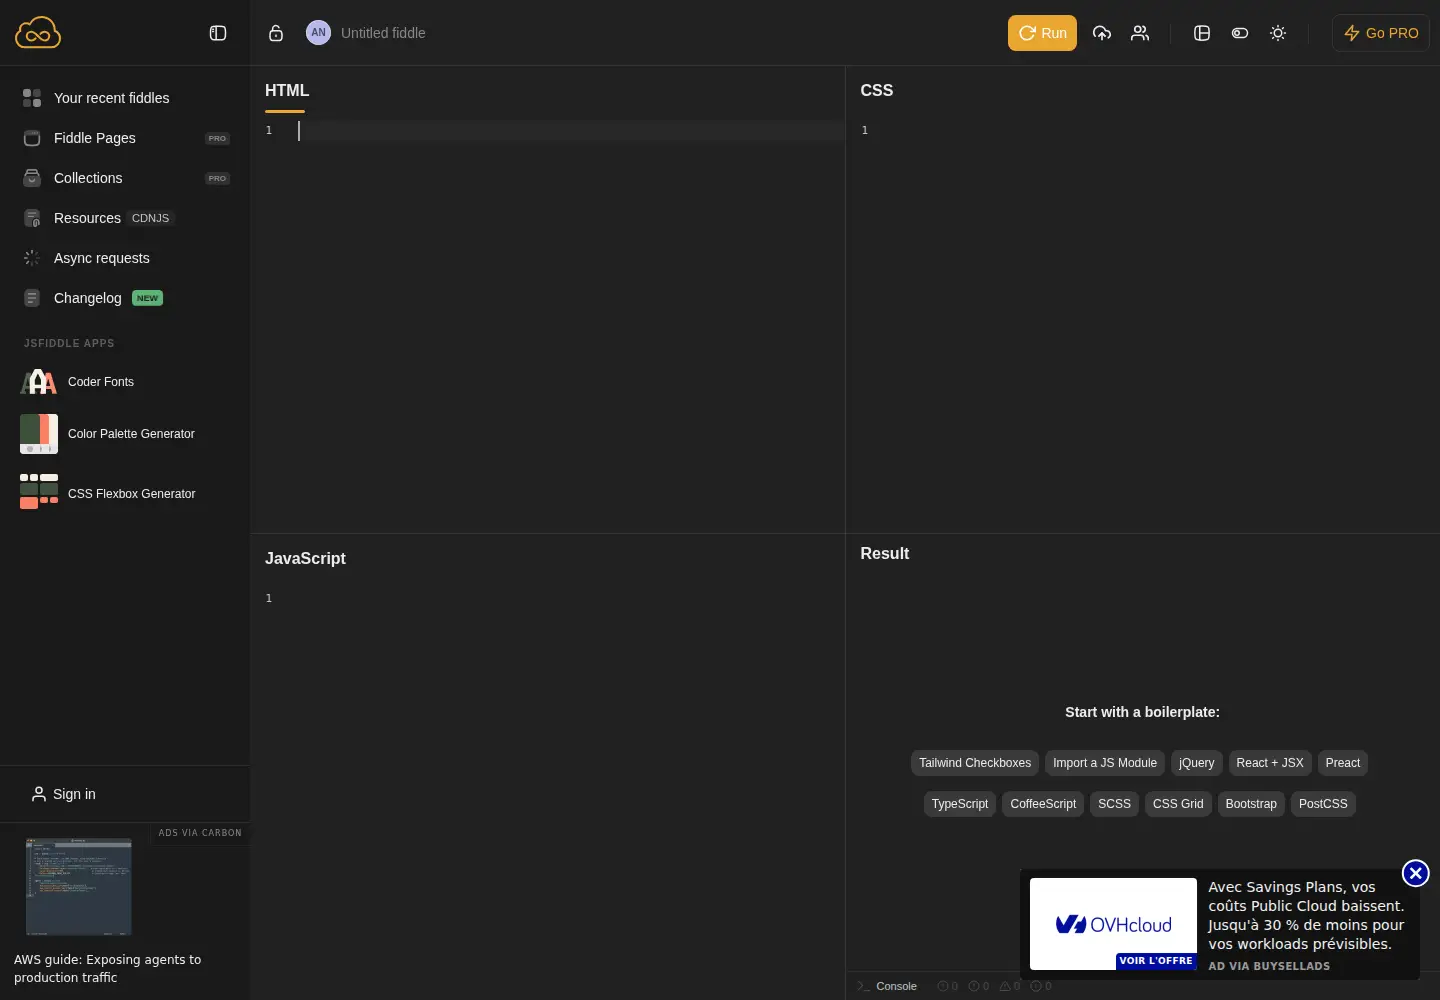Screen dimensions: 1440x1000
Task: Open the CSS Flexbox Generator app
Action: point(108,492)
